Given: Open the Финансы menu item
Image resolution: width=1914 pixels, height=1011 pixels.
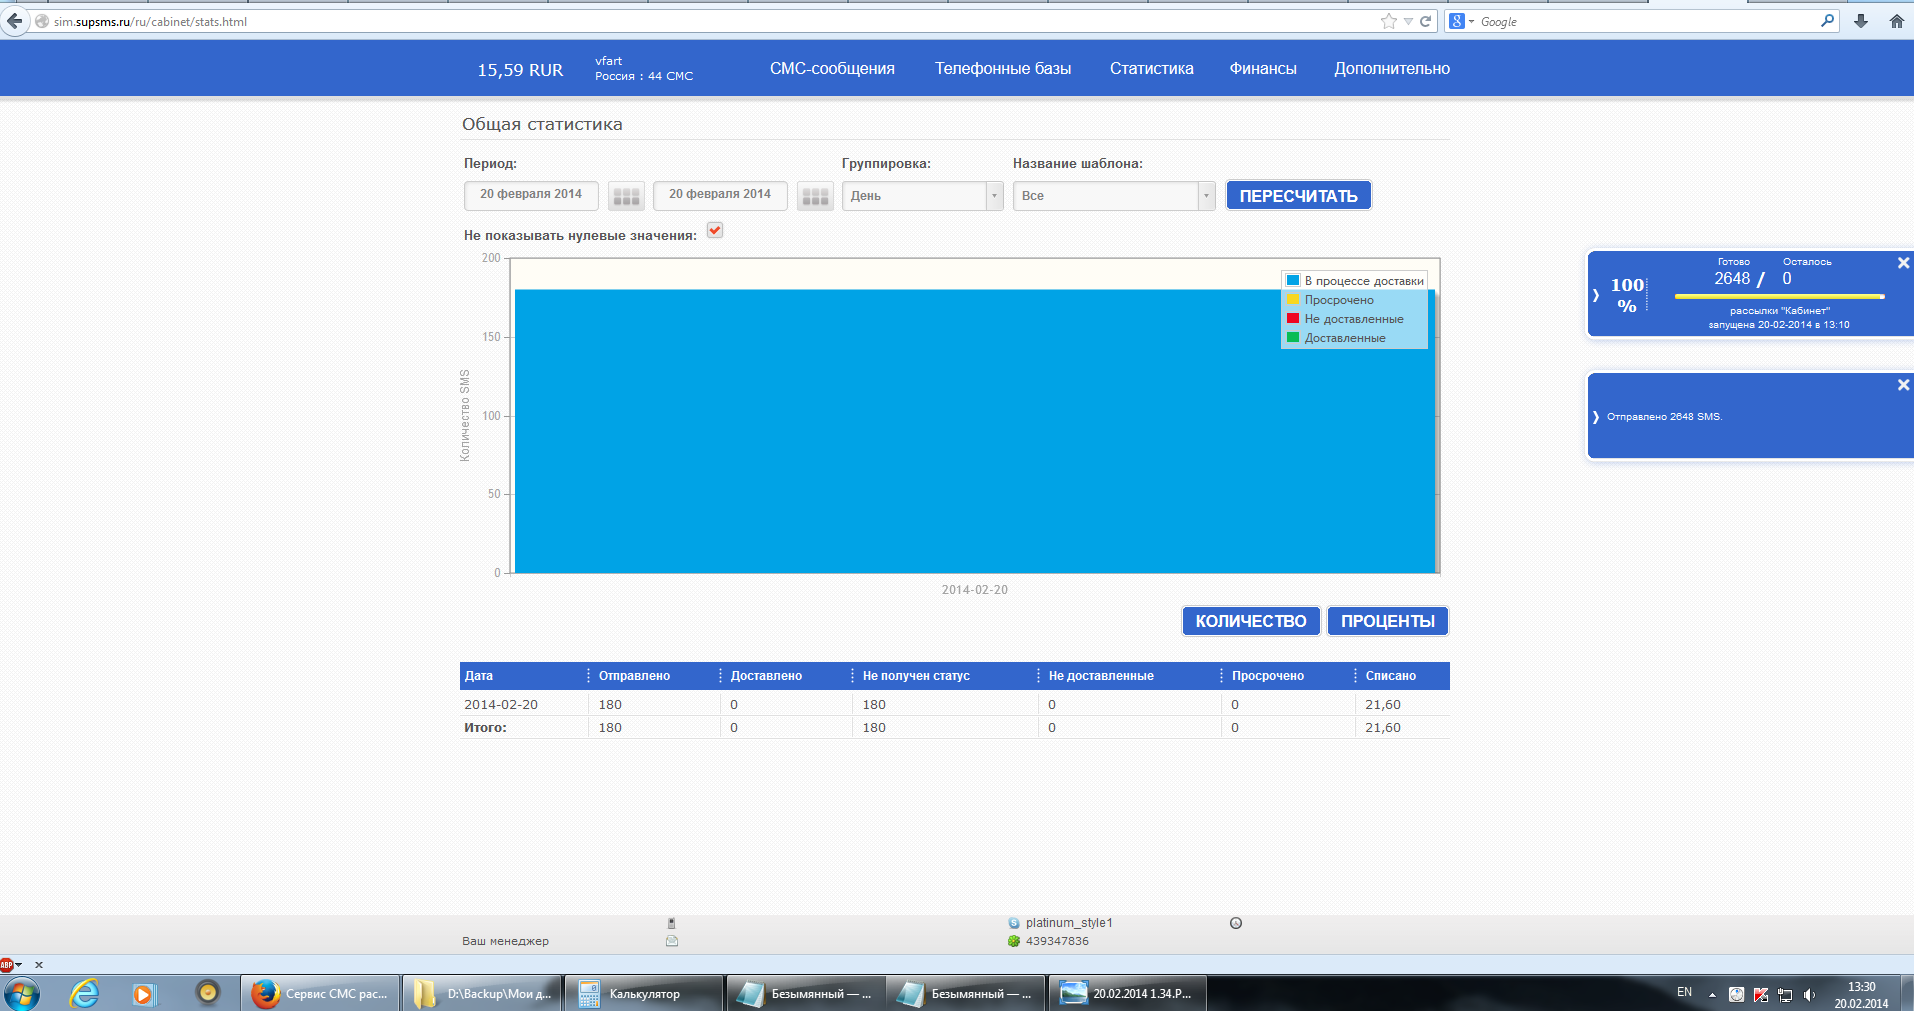Looking at the screenshot, I should 1262,69.
